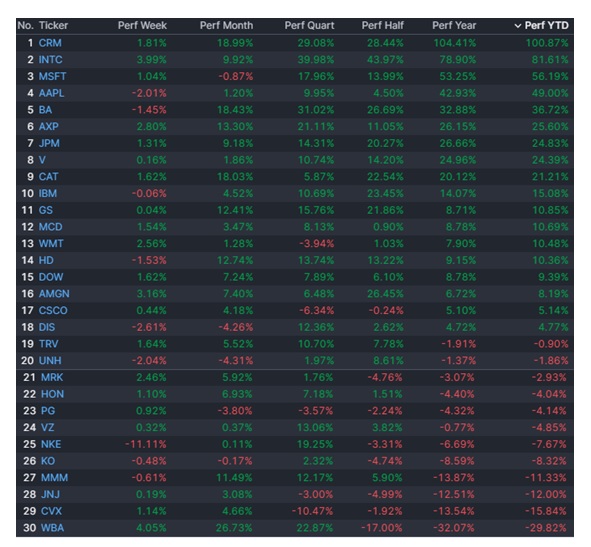The width and height of the screenshot is (591, 547).
Task: Select AAPL's -2.01% weekly value
Action: coord(149,93)
